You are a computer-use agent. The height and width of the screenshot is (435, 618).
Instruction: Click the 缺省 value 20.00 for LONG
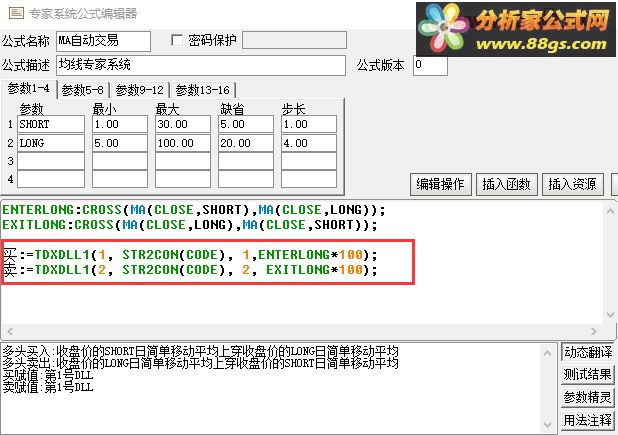pyautogui.click(x=246, y=143)
